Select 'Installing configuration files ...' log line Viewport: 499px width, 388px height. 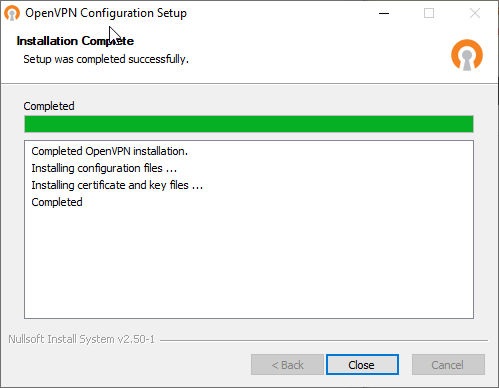pyautogui.click(x=104, y=168)
